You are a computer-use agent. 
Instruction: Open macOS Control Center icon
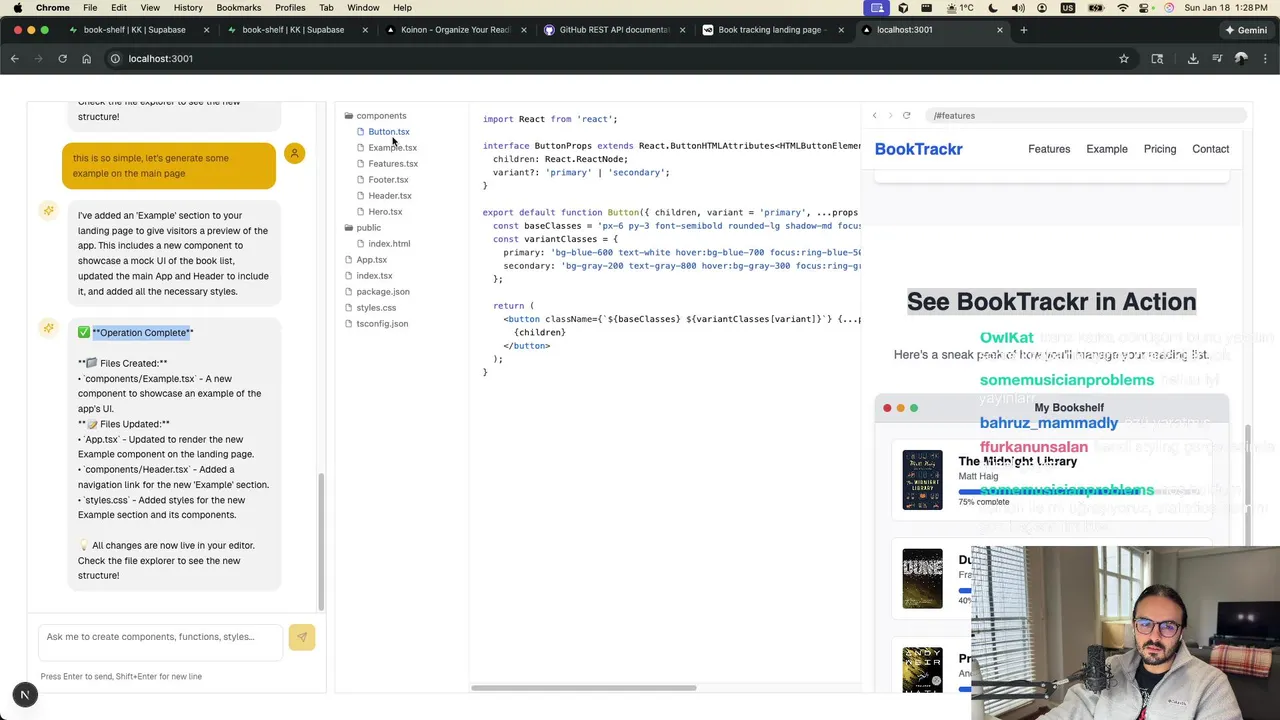click(x=1142, y=8)
